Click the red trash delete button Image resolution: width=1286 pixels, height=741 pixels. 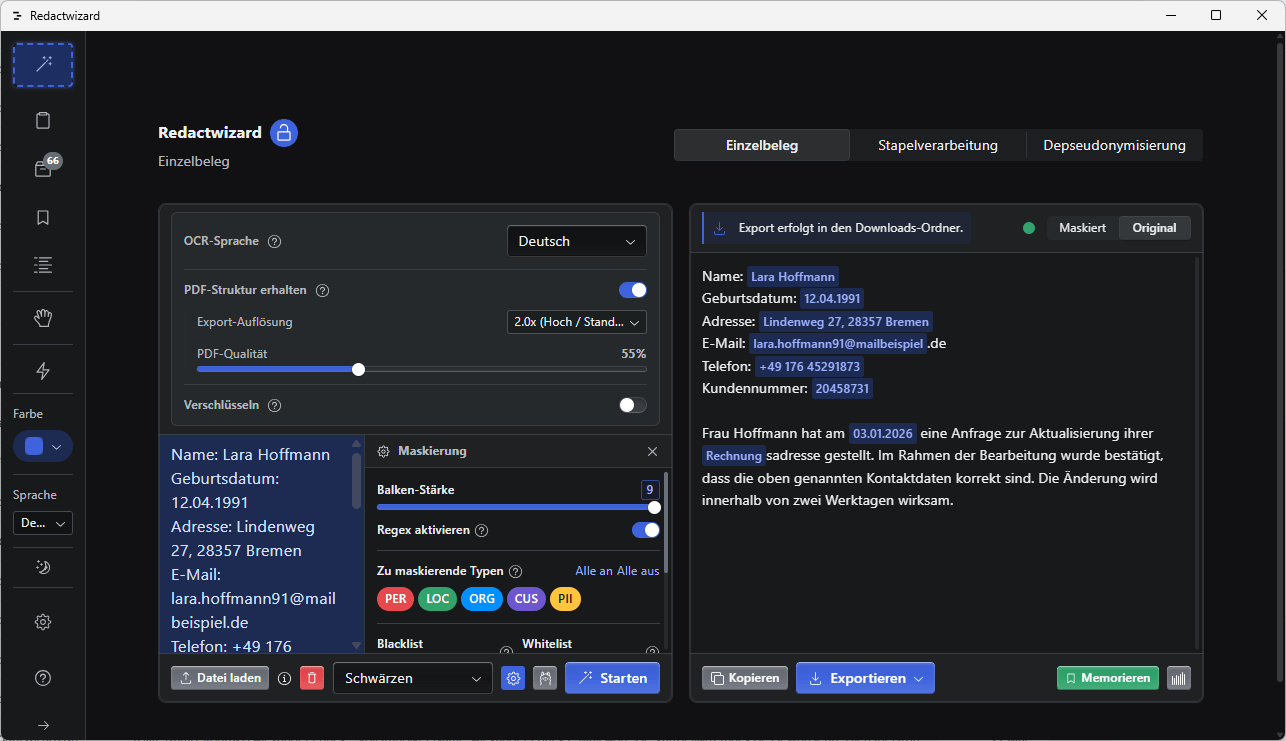[312, 678]
